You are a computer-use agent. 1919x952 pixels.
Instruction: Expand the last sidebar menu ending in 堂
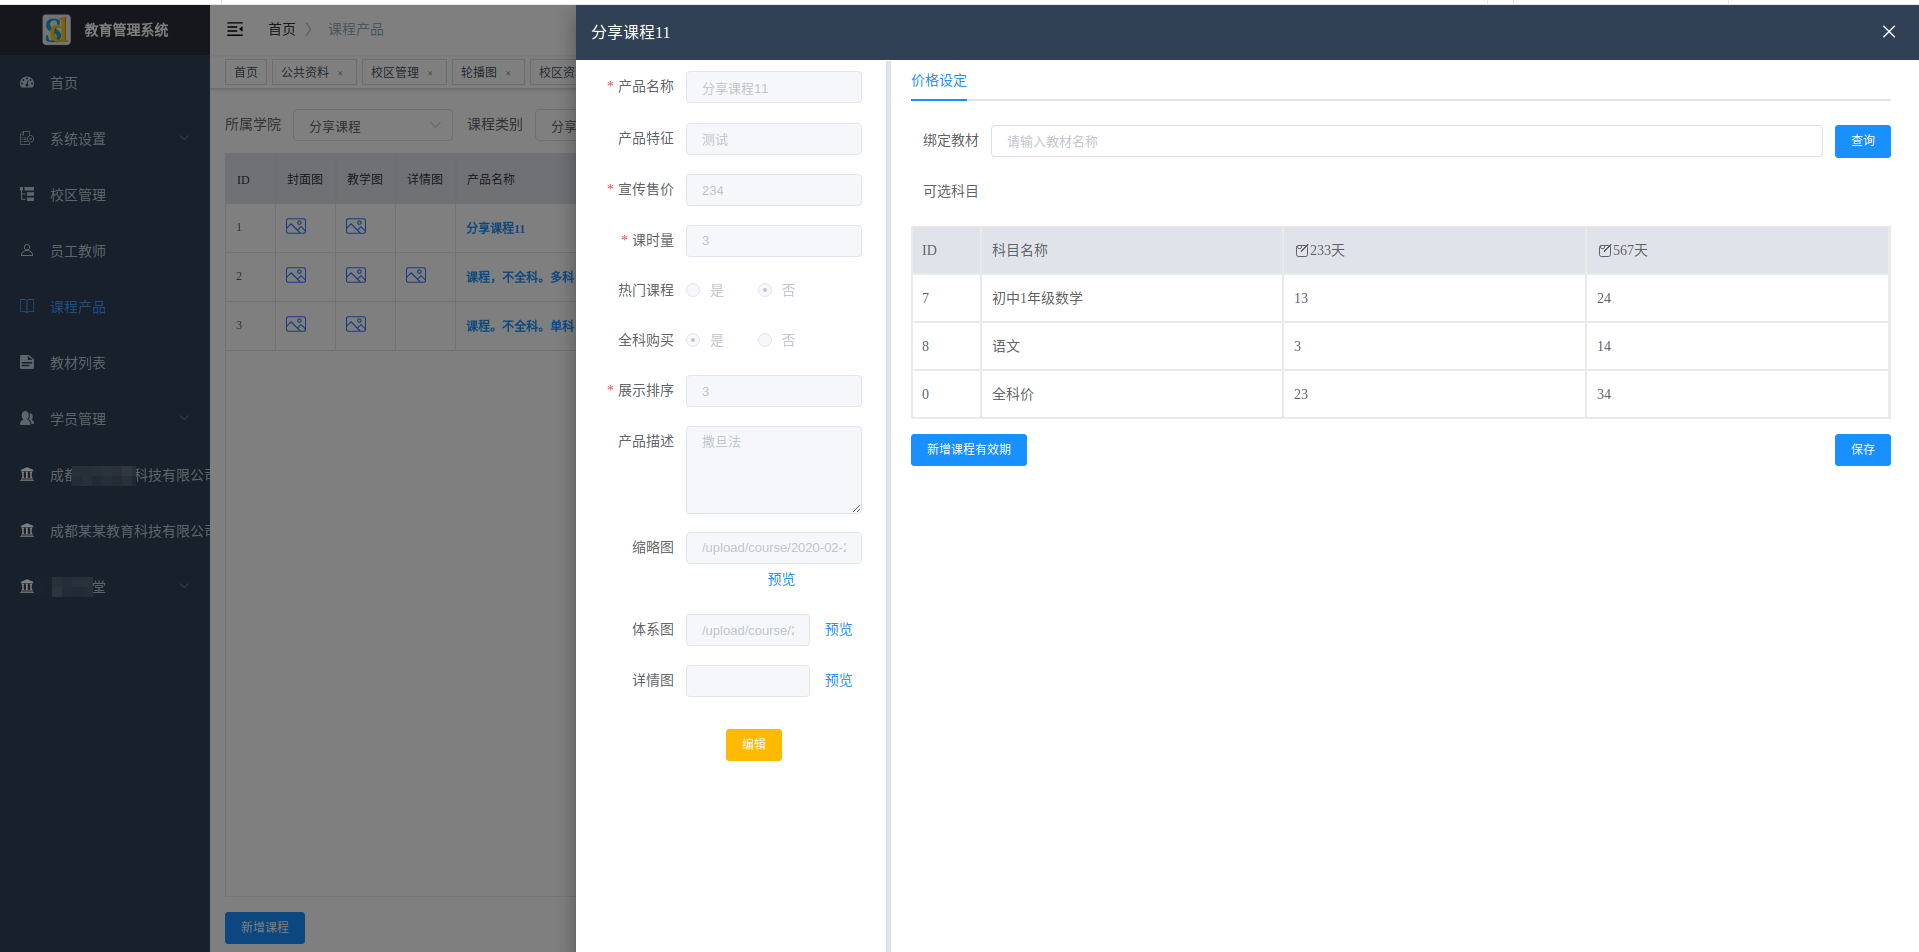[x=184, y=586]
